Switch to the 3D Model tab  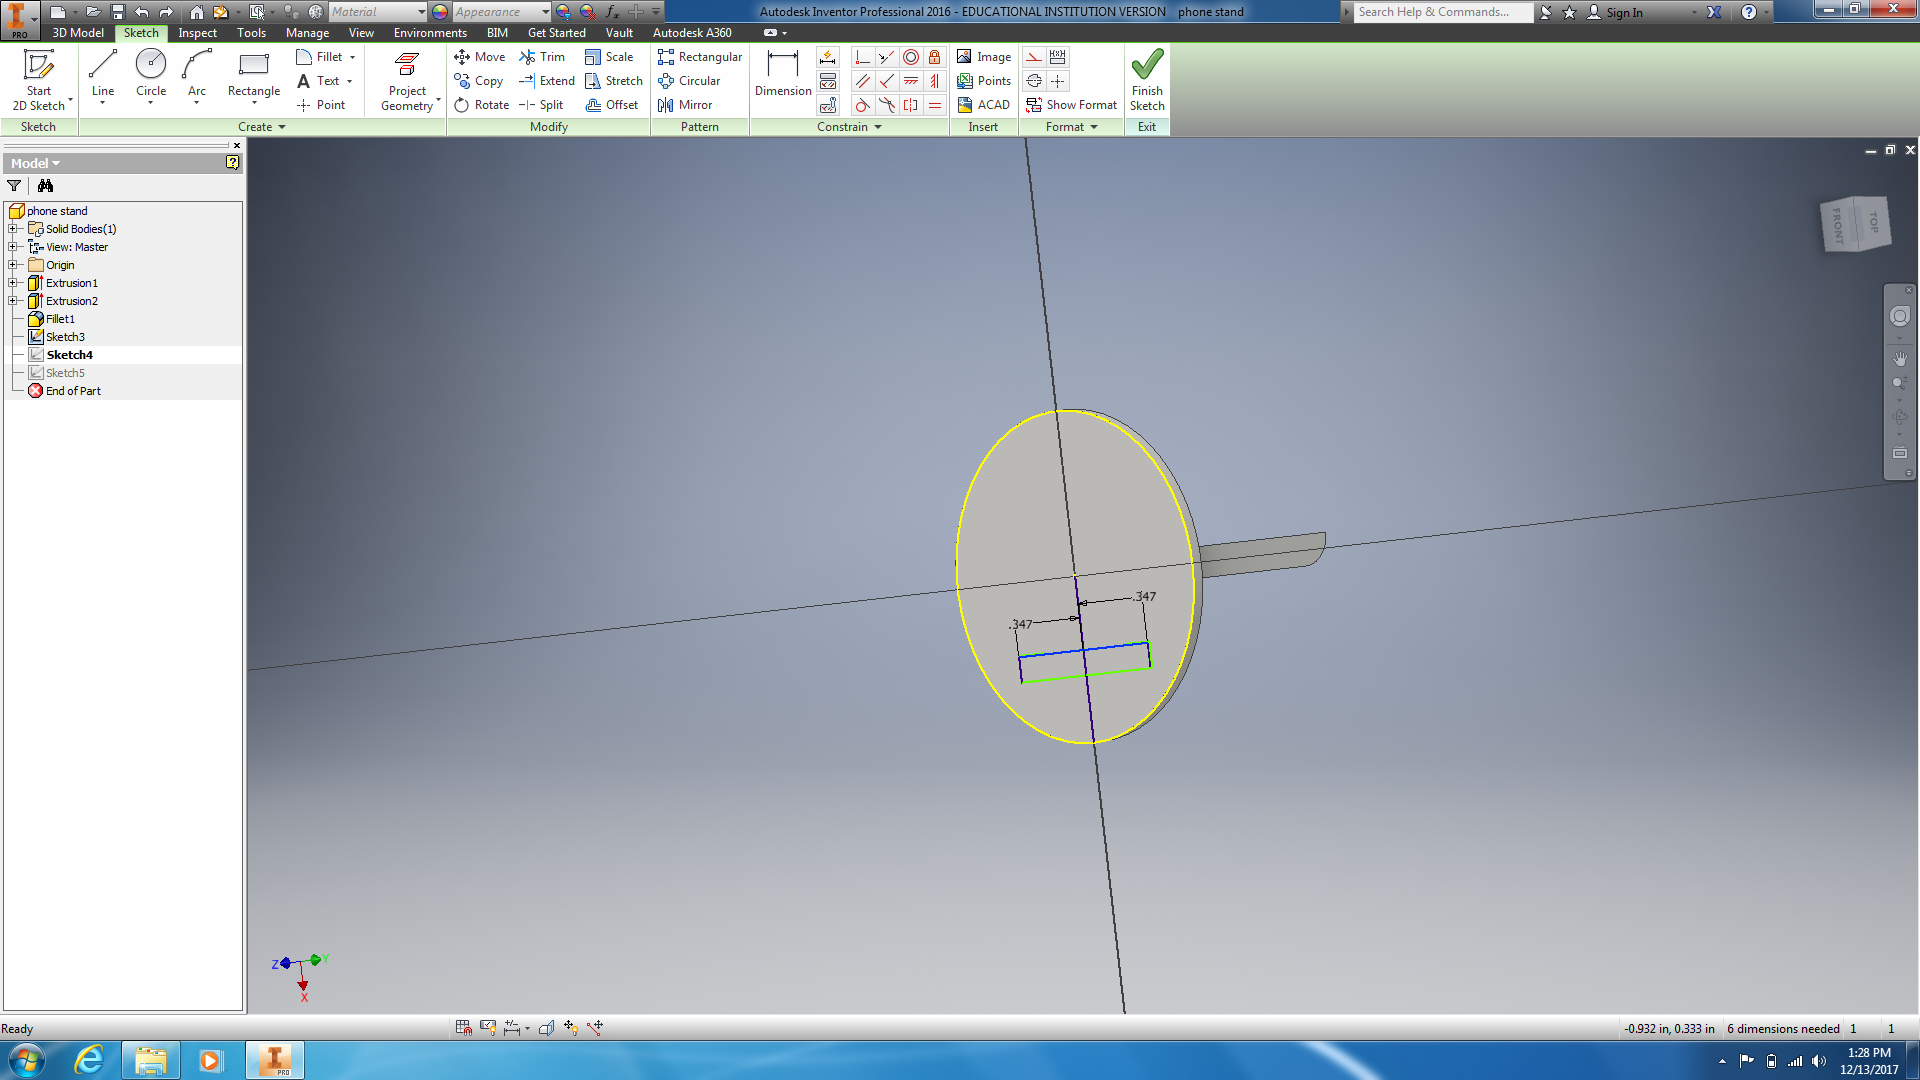point(77,33)
